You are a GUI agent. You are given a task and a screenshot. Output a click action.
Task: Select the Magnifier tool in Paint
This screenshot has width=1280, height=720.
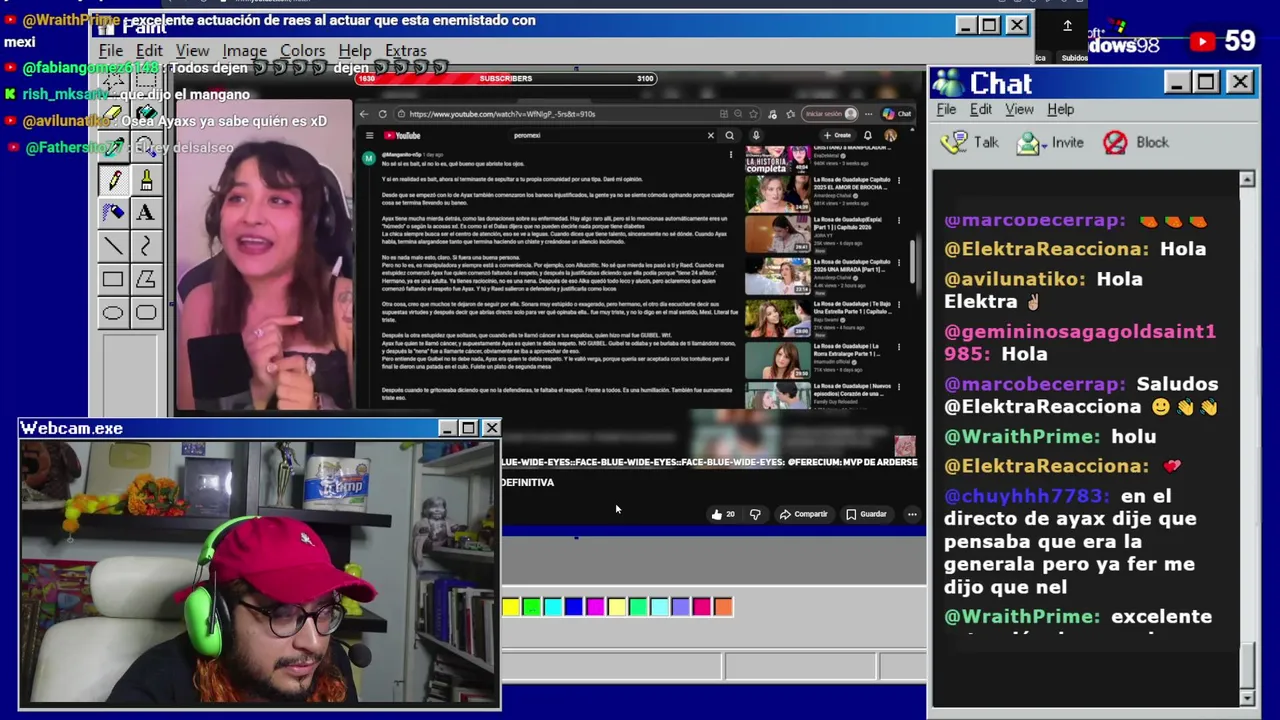[x=146, y=147]
